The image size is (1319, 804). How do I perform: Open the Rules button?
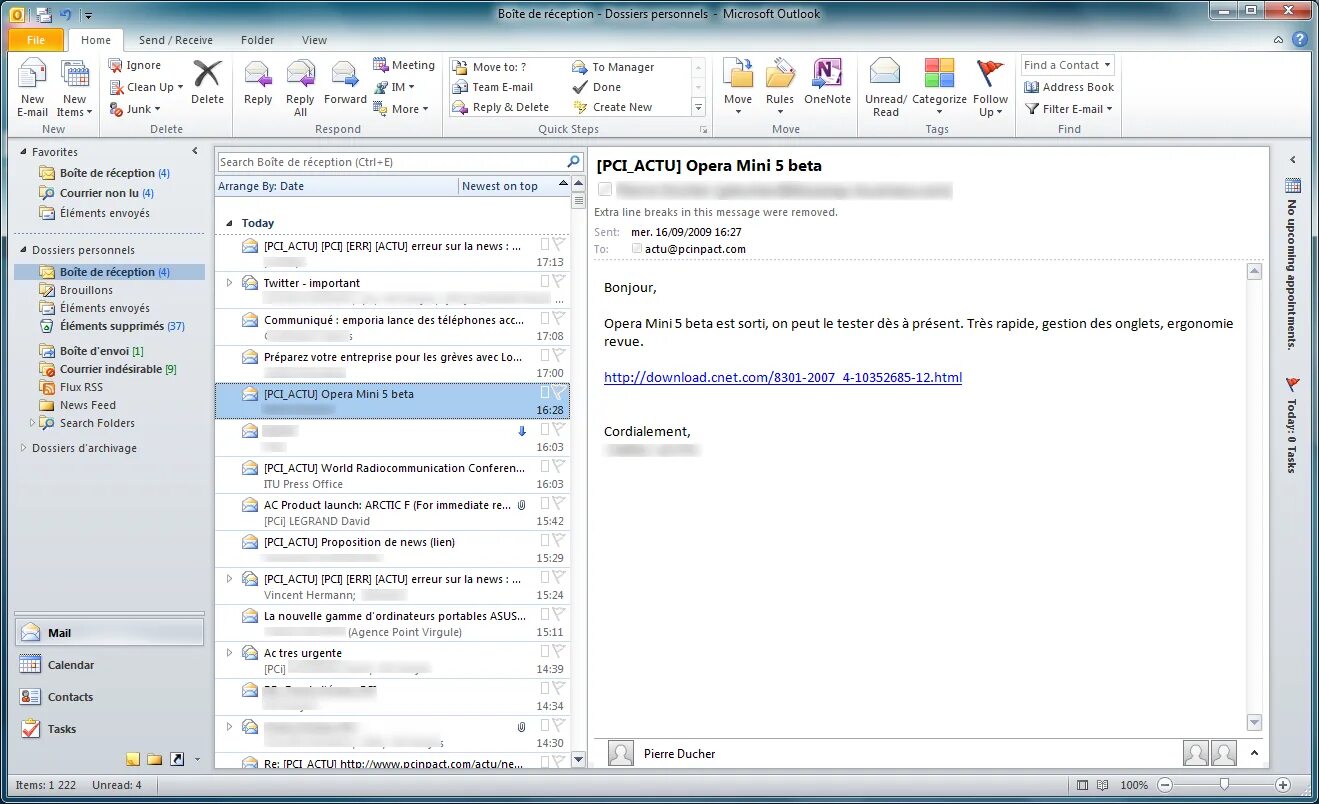[780, 88]
